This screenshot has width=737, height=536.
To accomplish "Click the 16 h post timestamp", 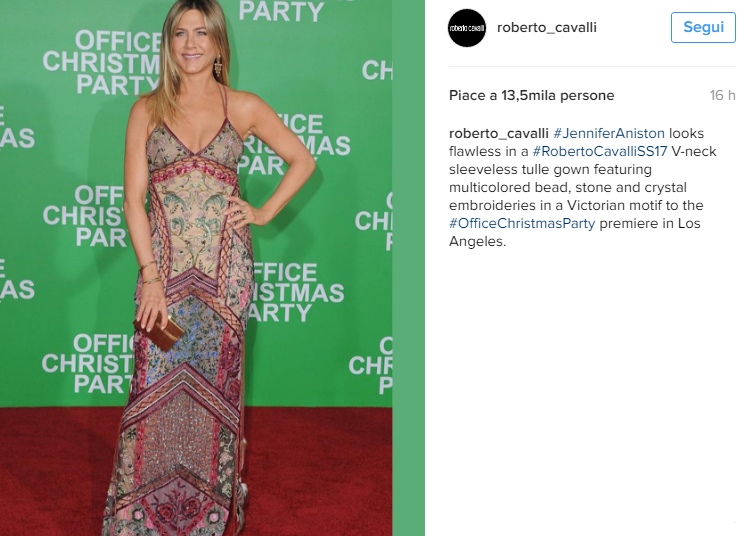I will pyautogui.click(x=722, y=95).
